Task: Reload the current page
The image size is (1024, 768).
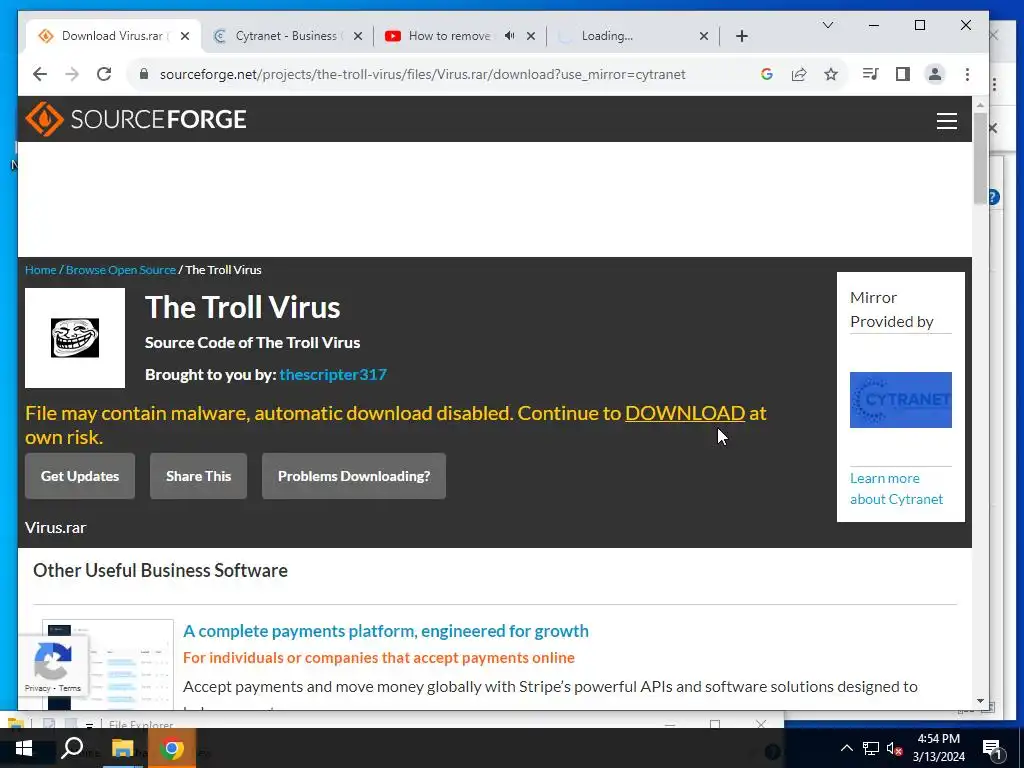Action: [104, 74]
